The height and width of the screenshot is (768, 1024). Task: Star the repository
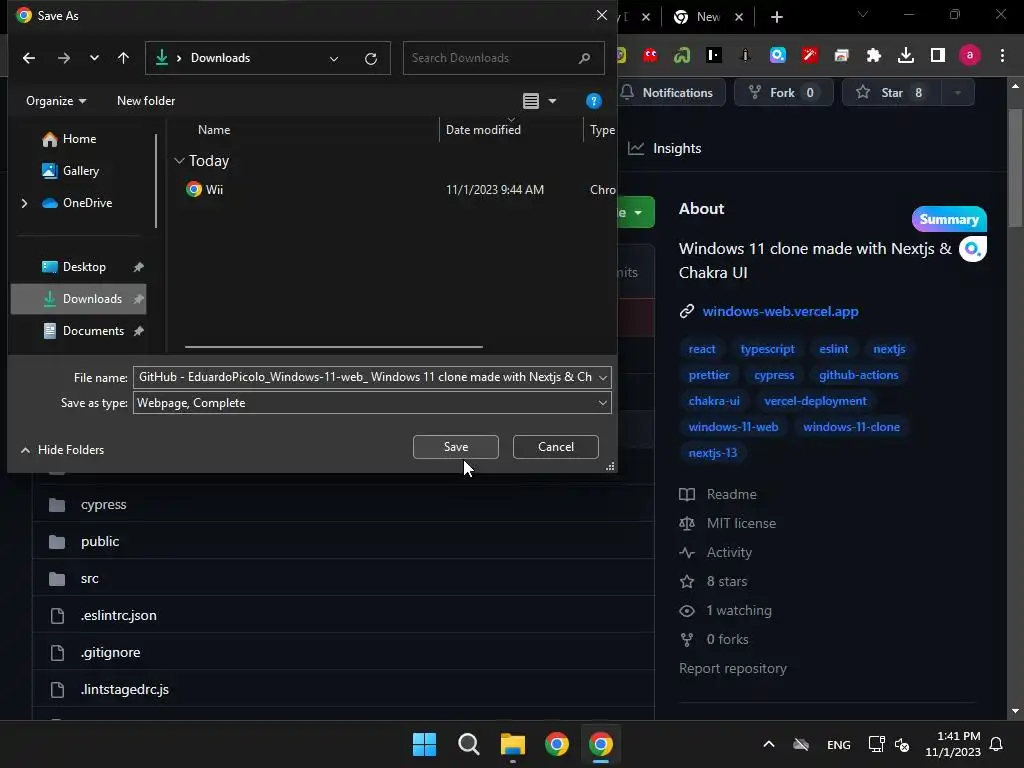point(892,93)
